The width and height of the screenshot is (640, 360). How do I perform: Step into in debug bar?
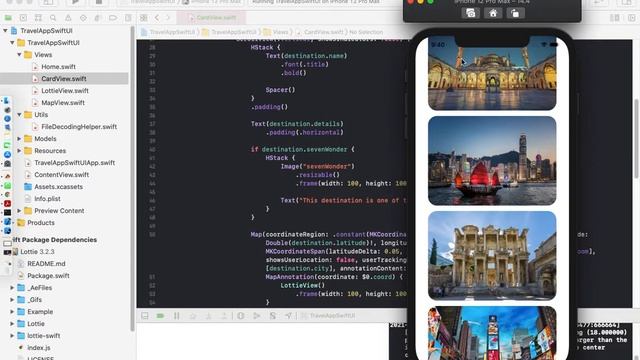(x=209, y=316)
